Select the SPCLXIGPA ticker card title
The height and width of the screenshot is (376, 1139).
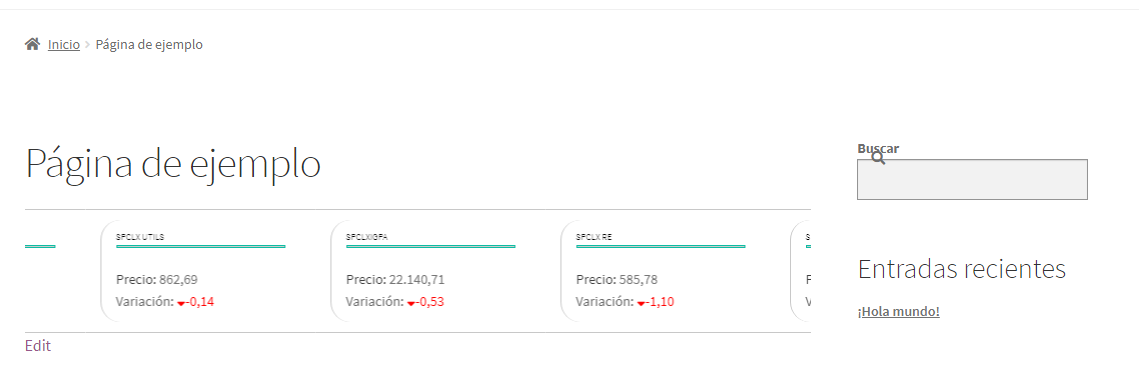[367, 237]
